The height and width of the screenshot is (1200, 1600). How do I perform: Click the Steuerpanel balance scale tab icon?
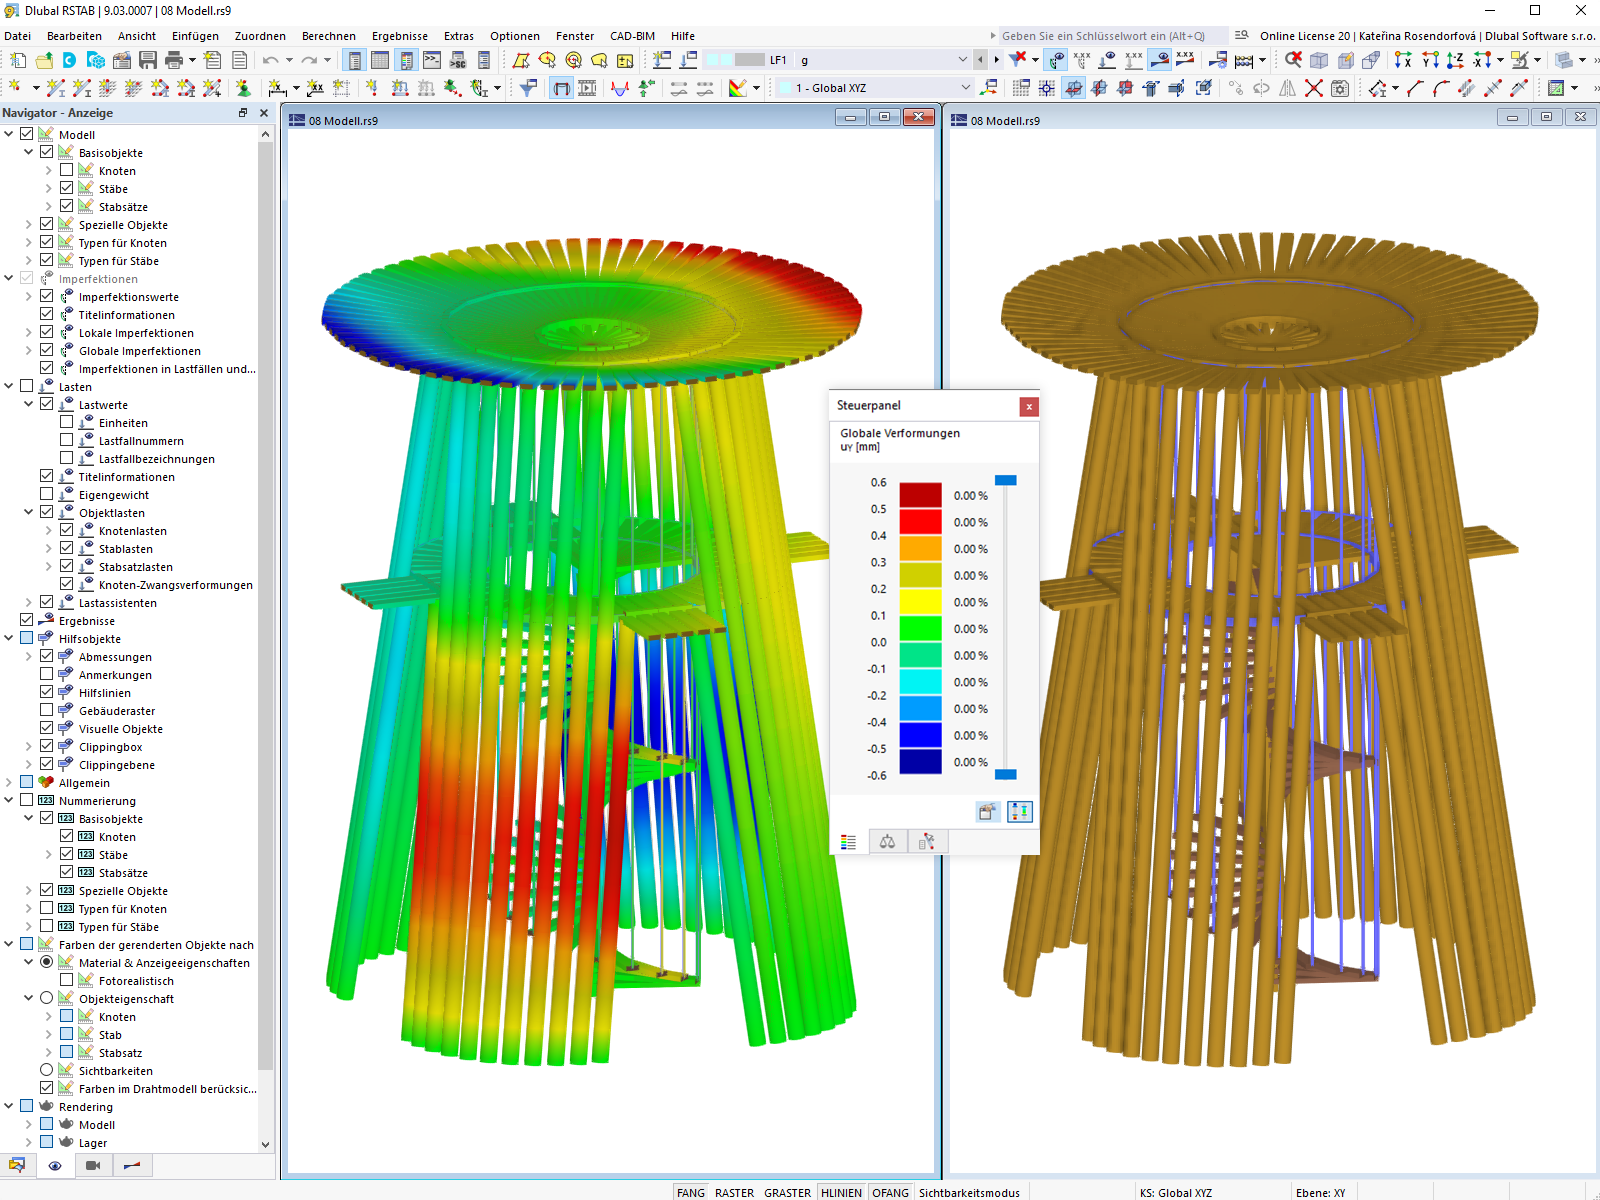tap(887, 842)
